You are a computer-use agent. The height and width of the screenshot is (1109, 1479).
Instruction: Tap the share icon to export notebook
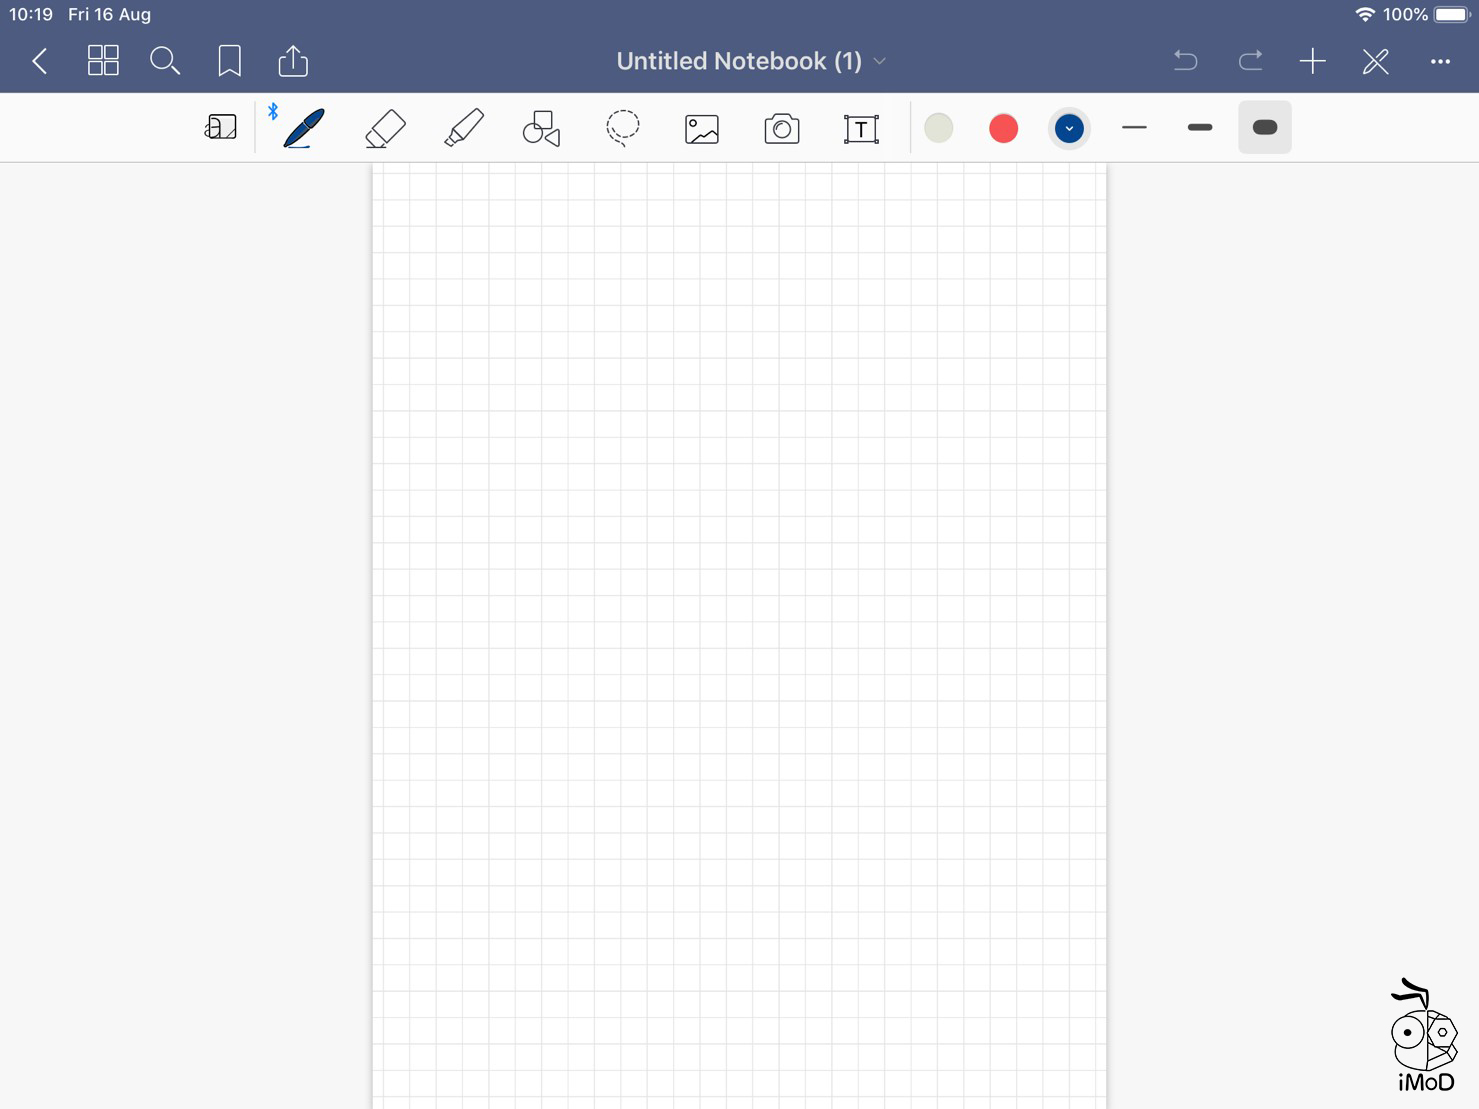[292, 61]
